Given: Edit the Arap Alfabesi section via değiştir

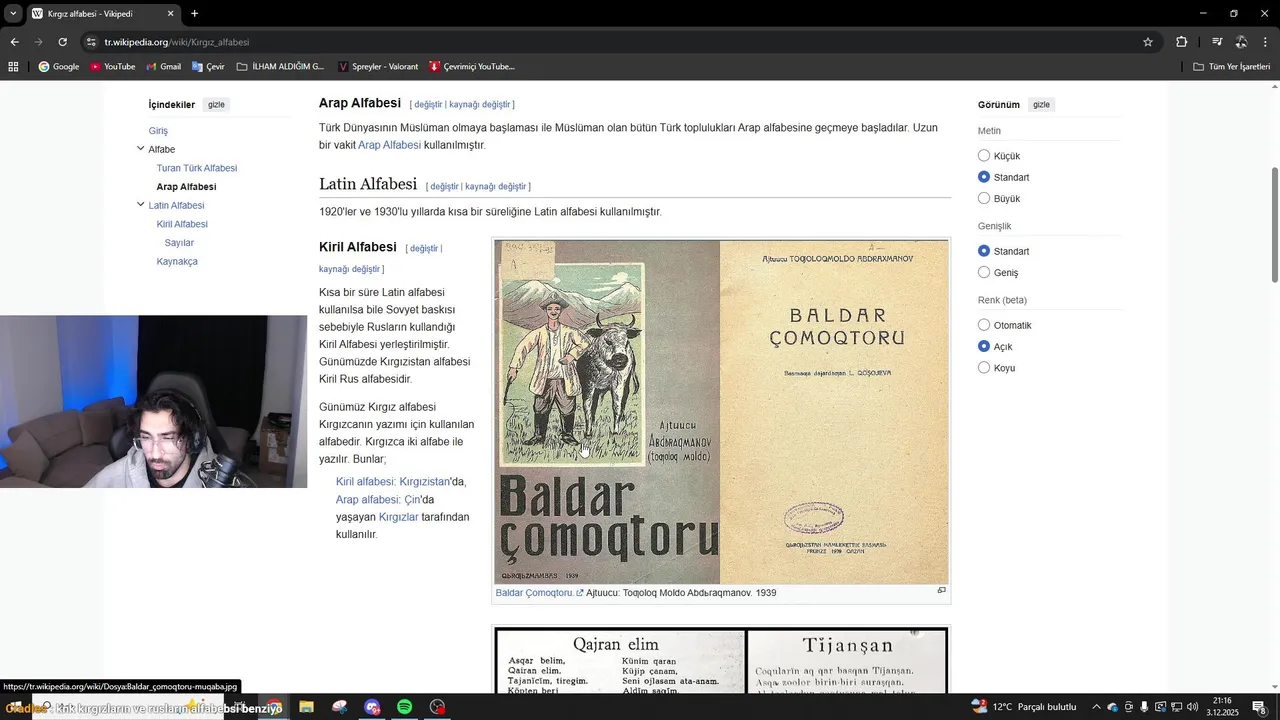Looking at the screenshot, I should click(x=428, y=104).
